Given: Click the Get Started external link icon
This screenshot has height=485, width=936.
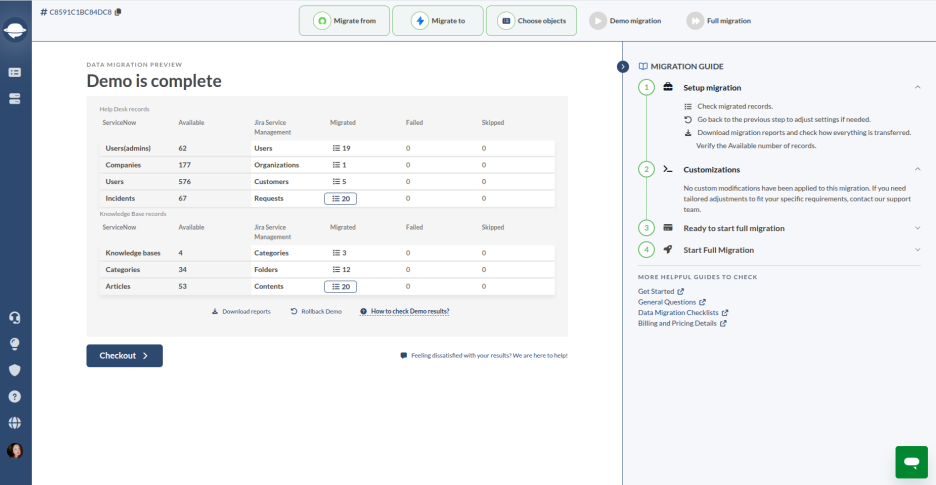Looking at the screenshot, I should click(x=681, y=291).
